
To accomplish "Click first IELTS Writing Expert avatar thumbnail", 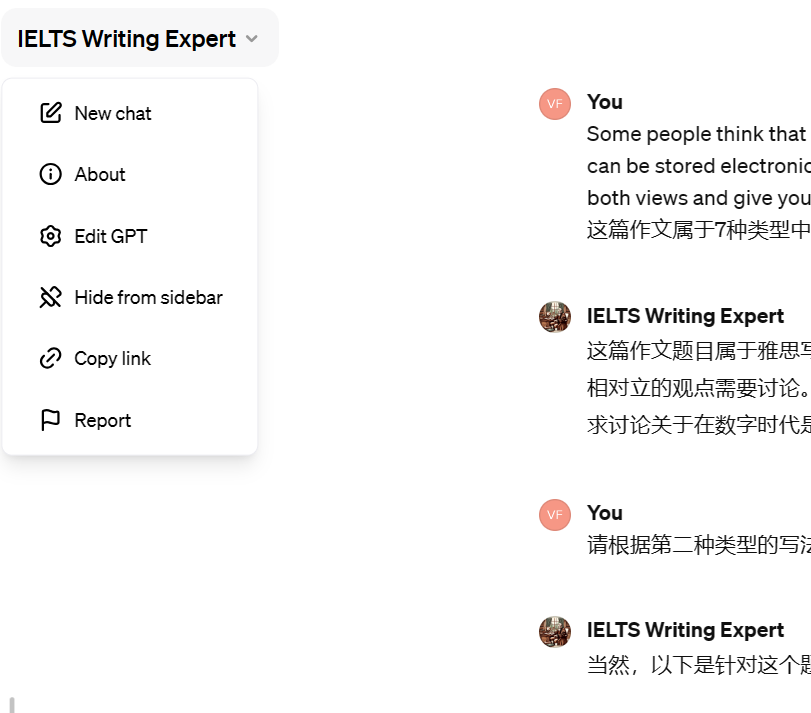I will coord(555,317).
